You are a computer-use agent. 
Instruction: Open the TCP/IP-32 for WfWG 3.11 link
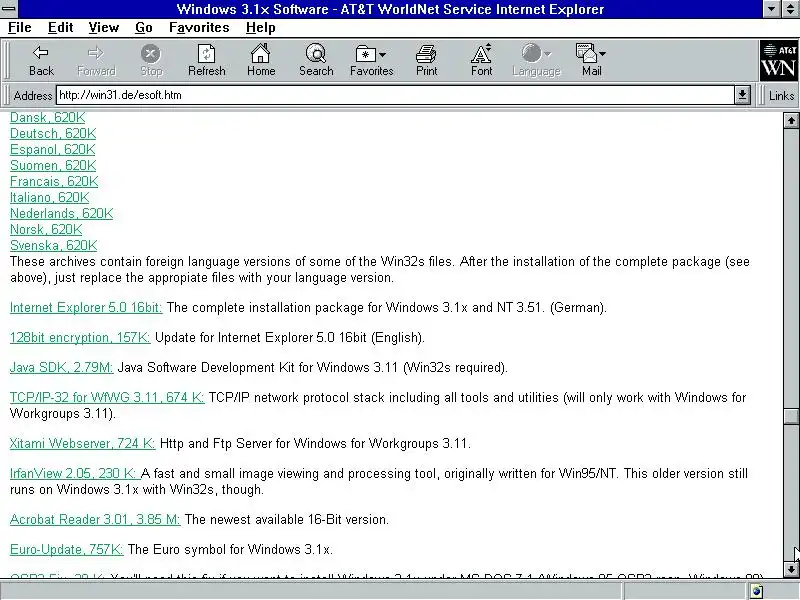point(107,397)
